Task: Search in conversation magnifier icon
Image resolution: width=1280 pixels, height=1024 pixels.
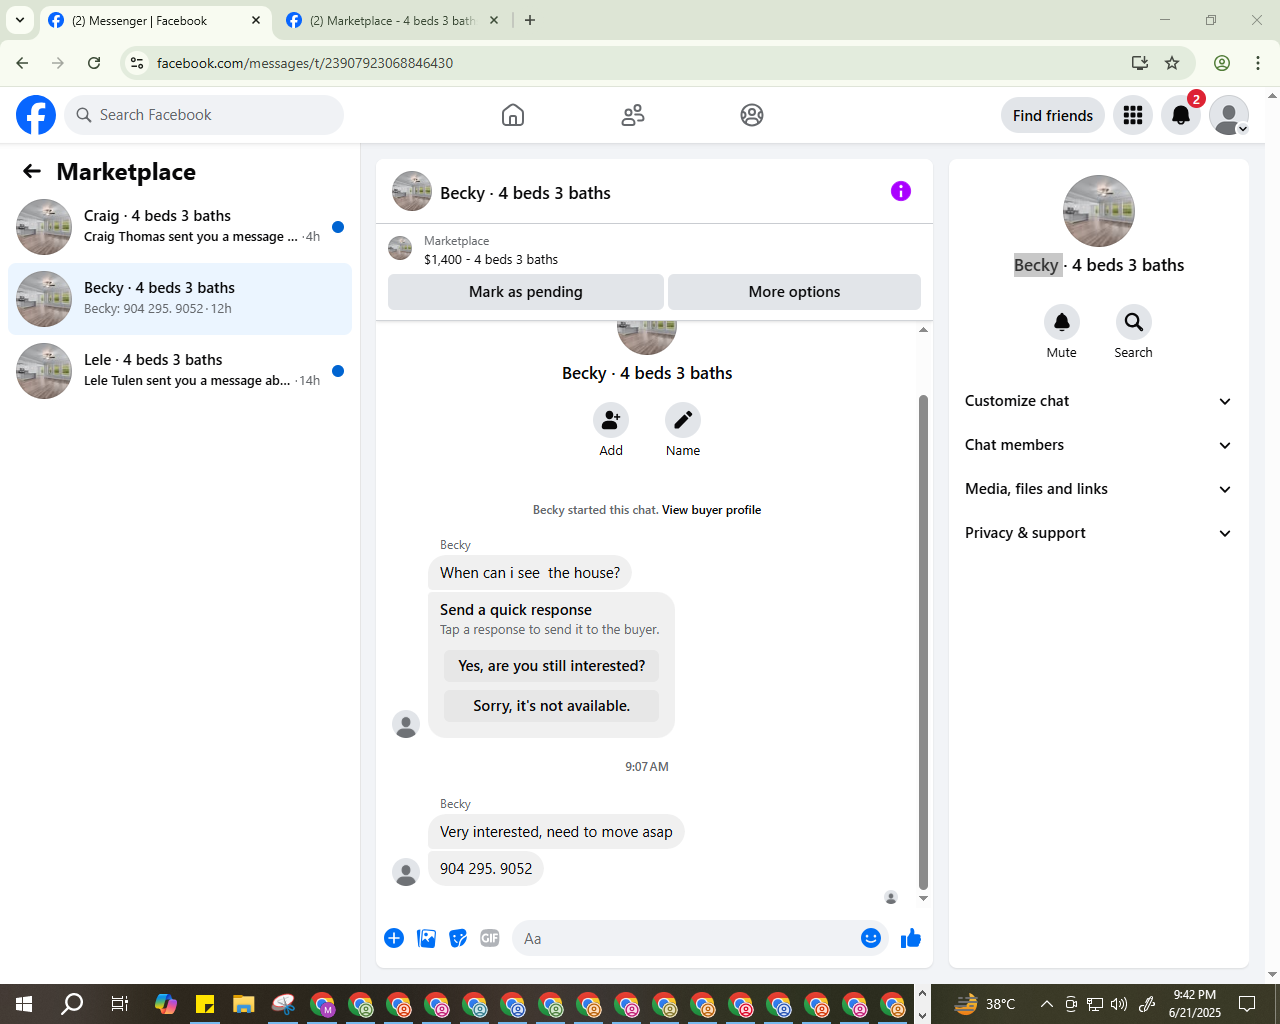Action: click(x=1133, y=322)
